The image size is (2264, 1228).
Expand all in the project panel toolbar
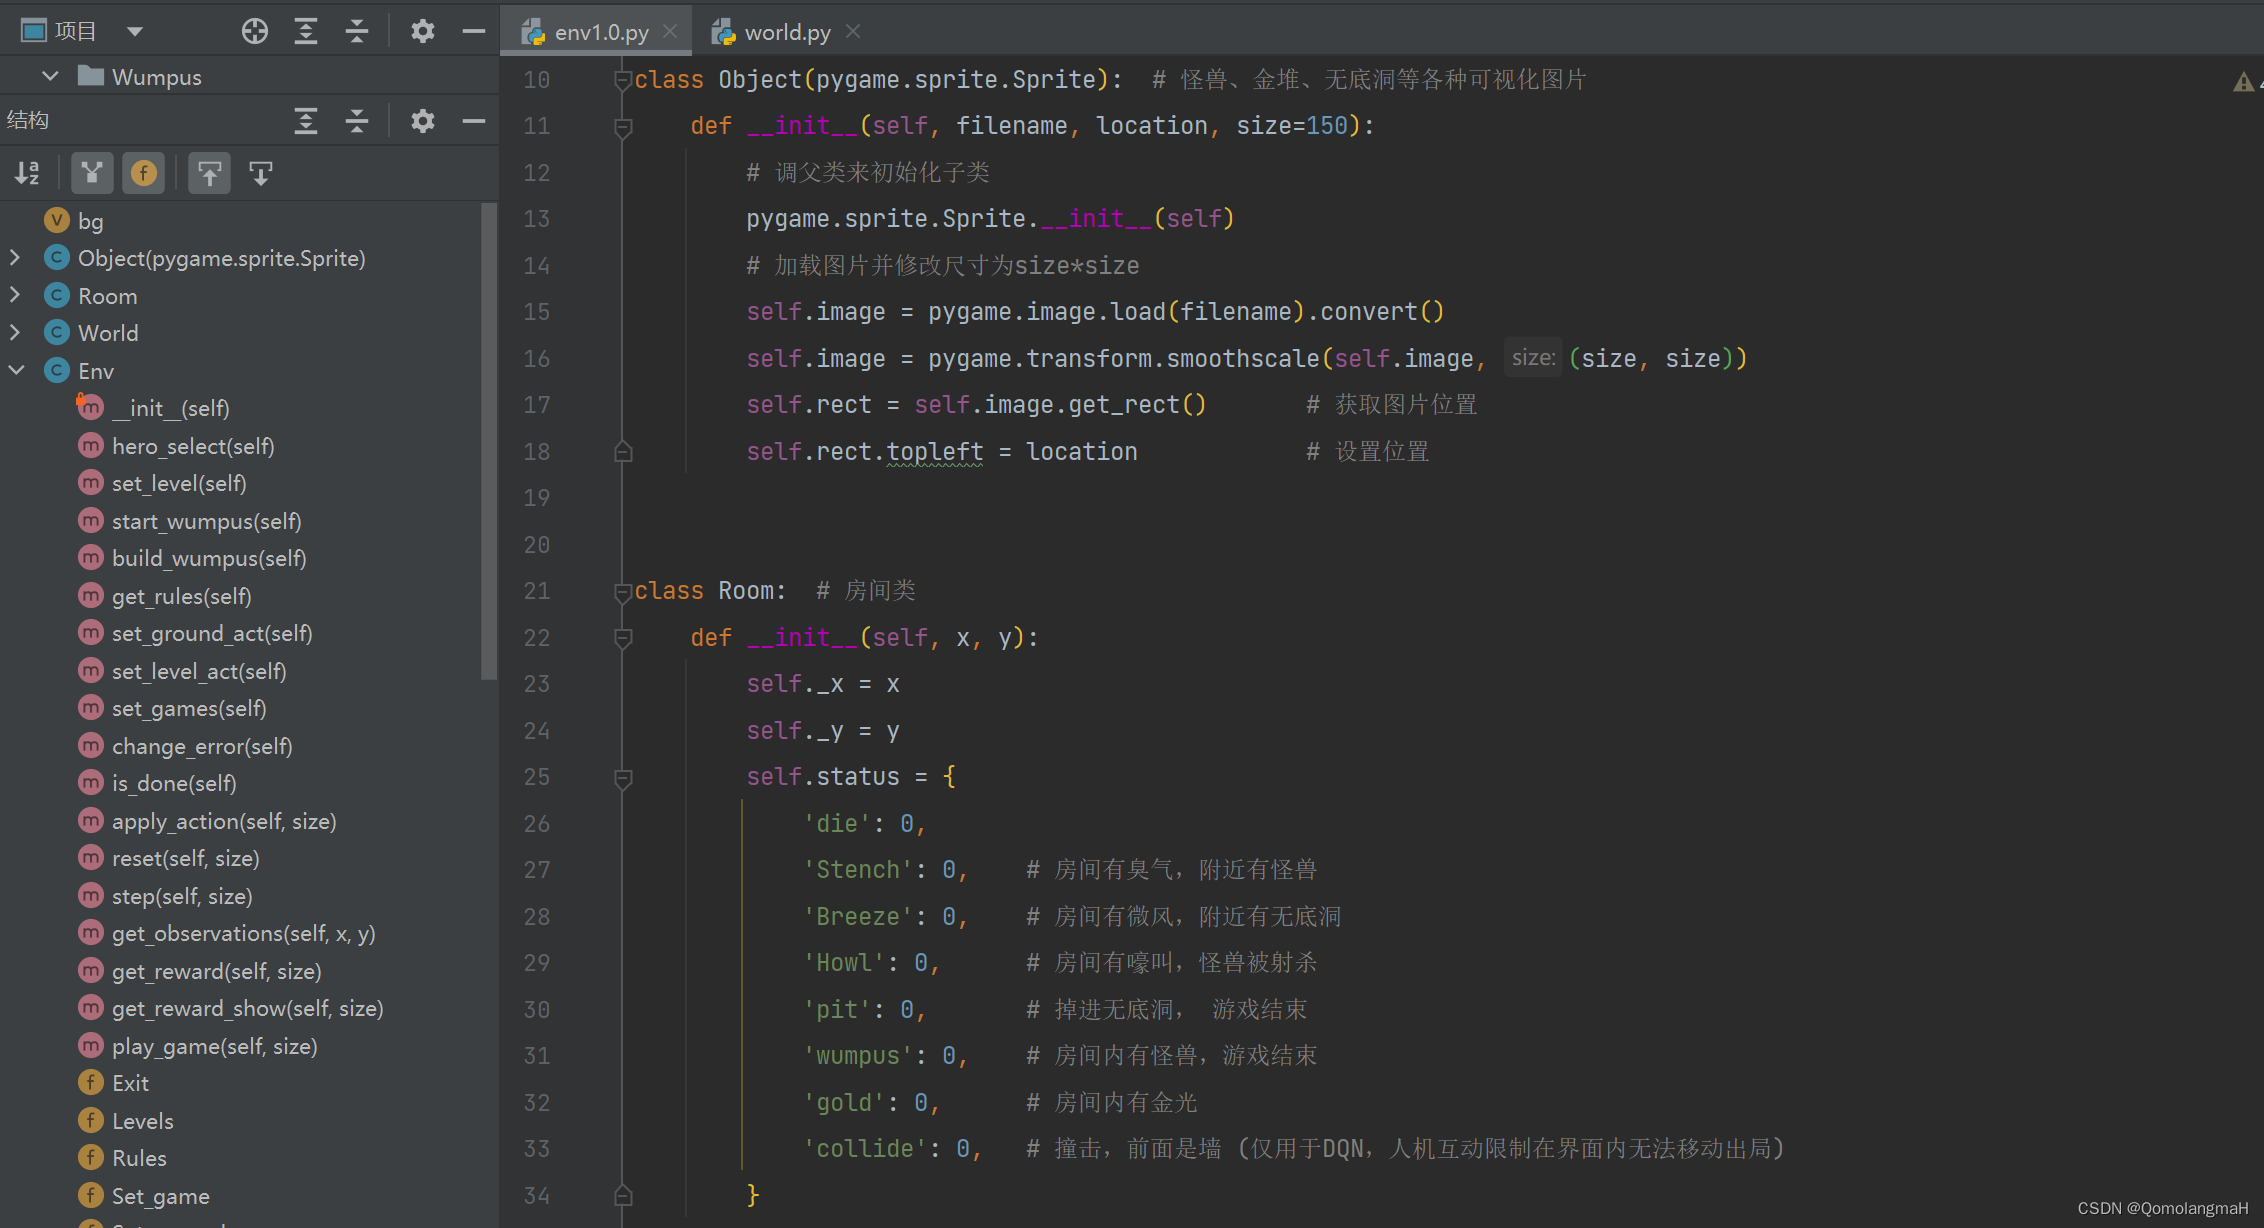306,32
